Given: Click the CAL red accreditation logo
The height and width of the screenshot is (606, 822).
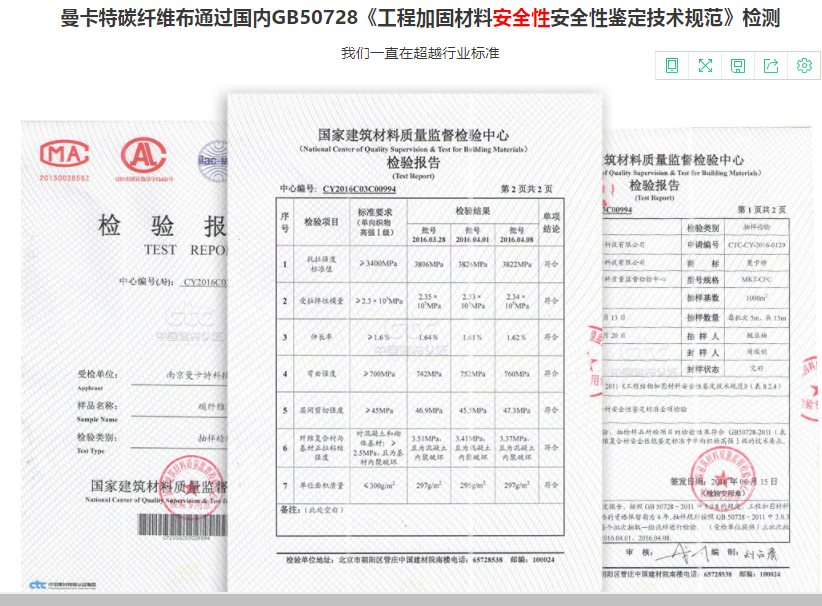Looking at the screenshot, I should pos(143,157).
